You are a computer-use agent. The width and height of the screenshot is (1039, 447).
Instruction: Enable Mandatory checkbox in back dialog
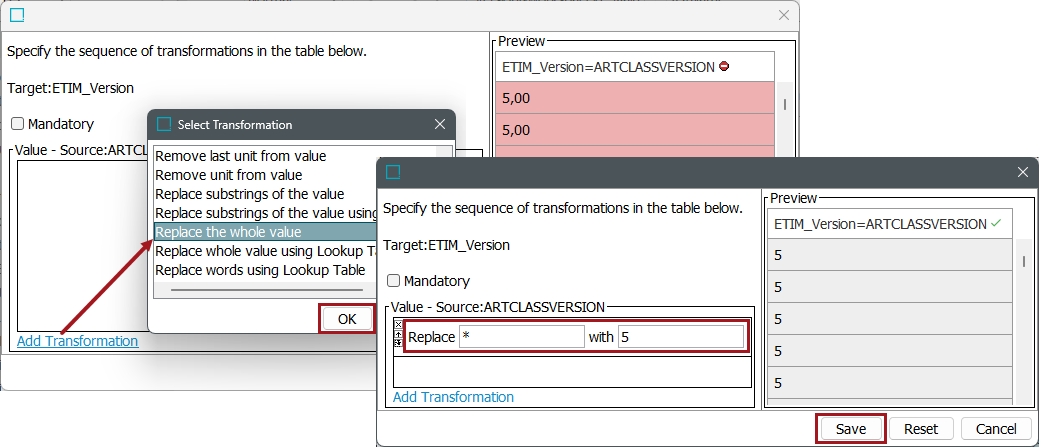(x=18, y=124)
